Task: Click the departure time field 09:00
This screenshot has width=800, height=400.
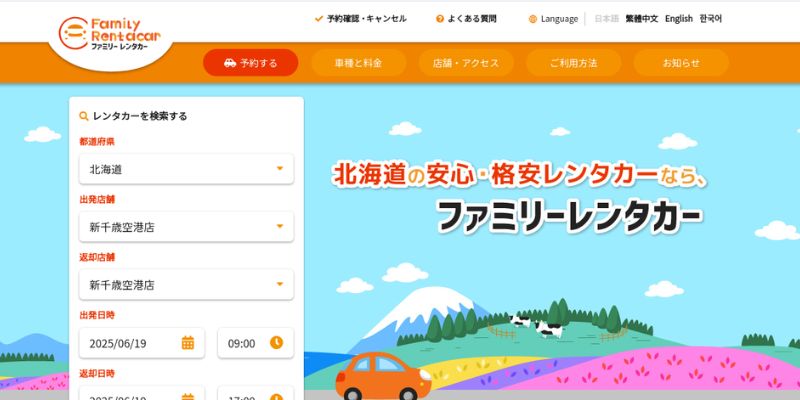Action: [256, 343]
